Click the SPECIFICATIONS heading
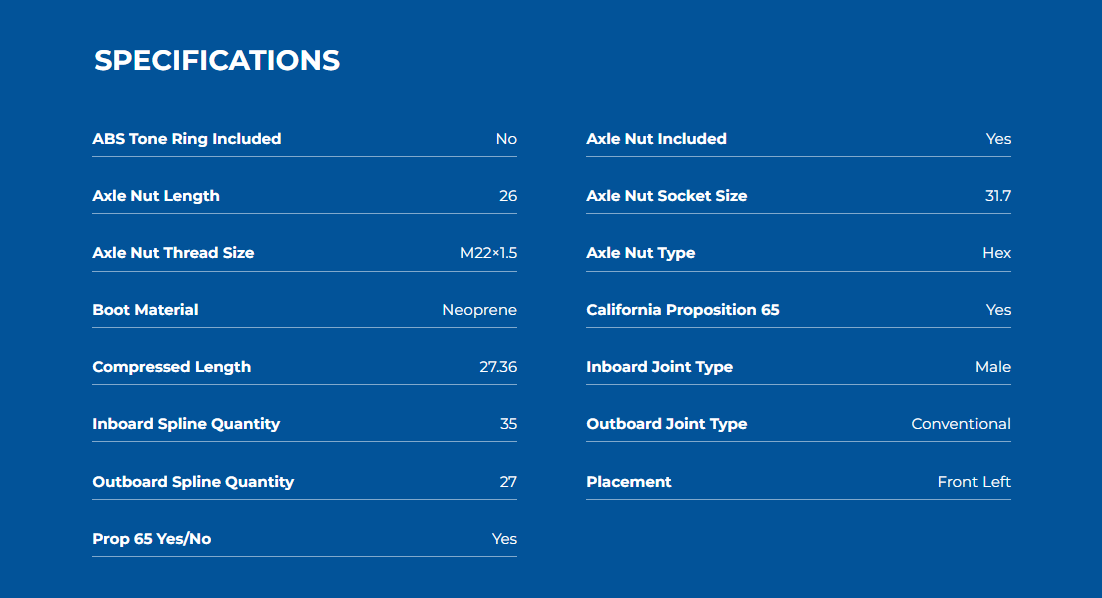1102x598 pixels. [x=217, y=60]
